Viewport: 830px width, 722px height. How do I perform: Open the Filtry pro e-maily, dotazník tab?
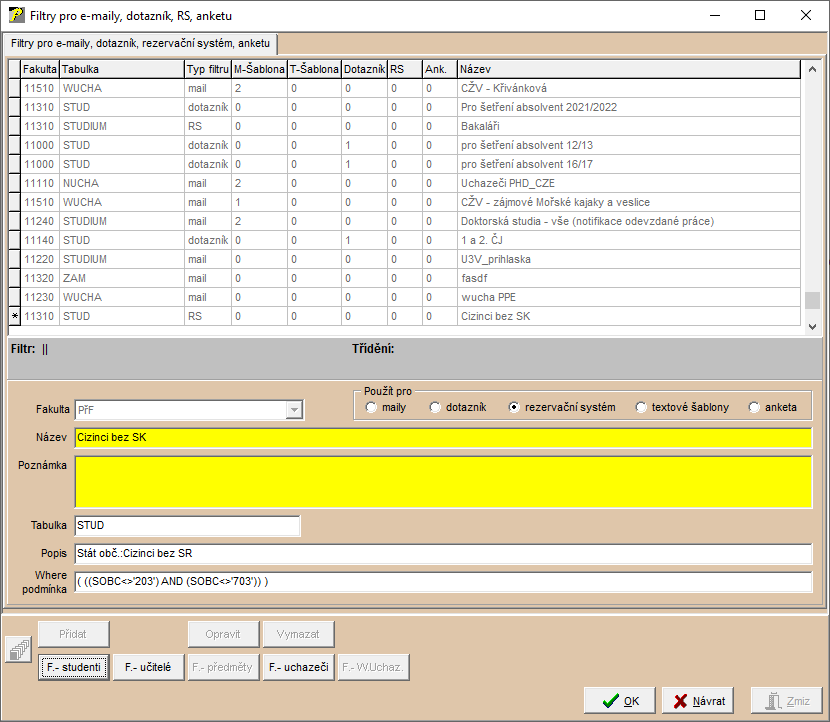[x=140, y=44]
